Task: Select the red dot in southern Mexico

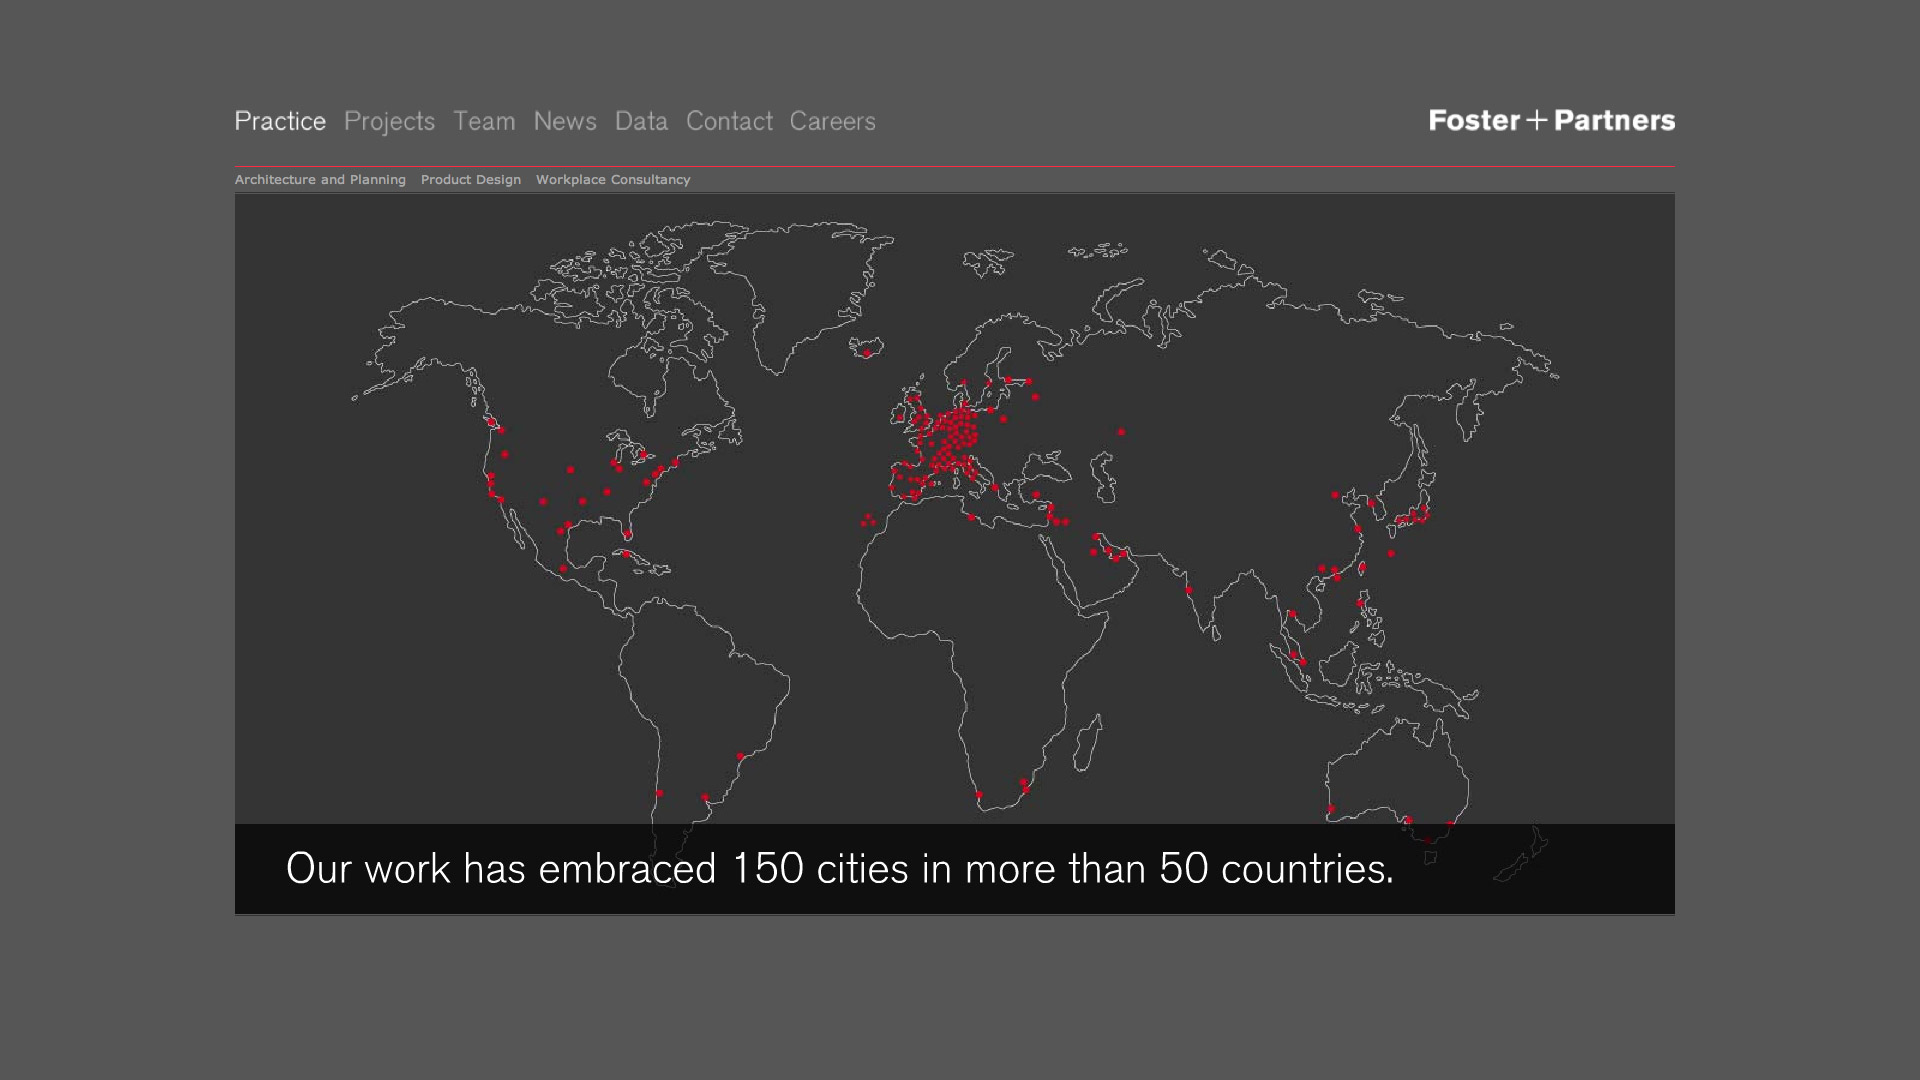Action: coord(563,569)
